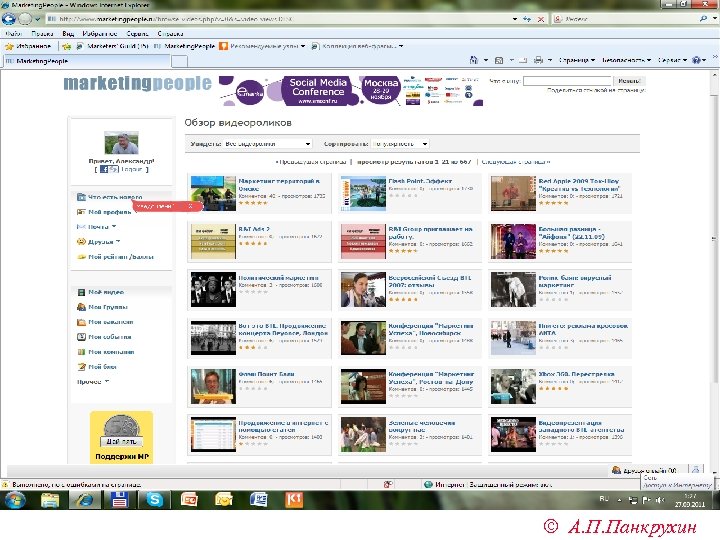Click the site search button next to the search box
The width and height of the screenshot is (720, 540).
[629, 81]
